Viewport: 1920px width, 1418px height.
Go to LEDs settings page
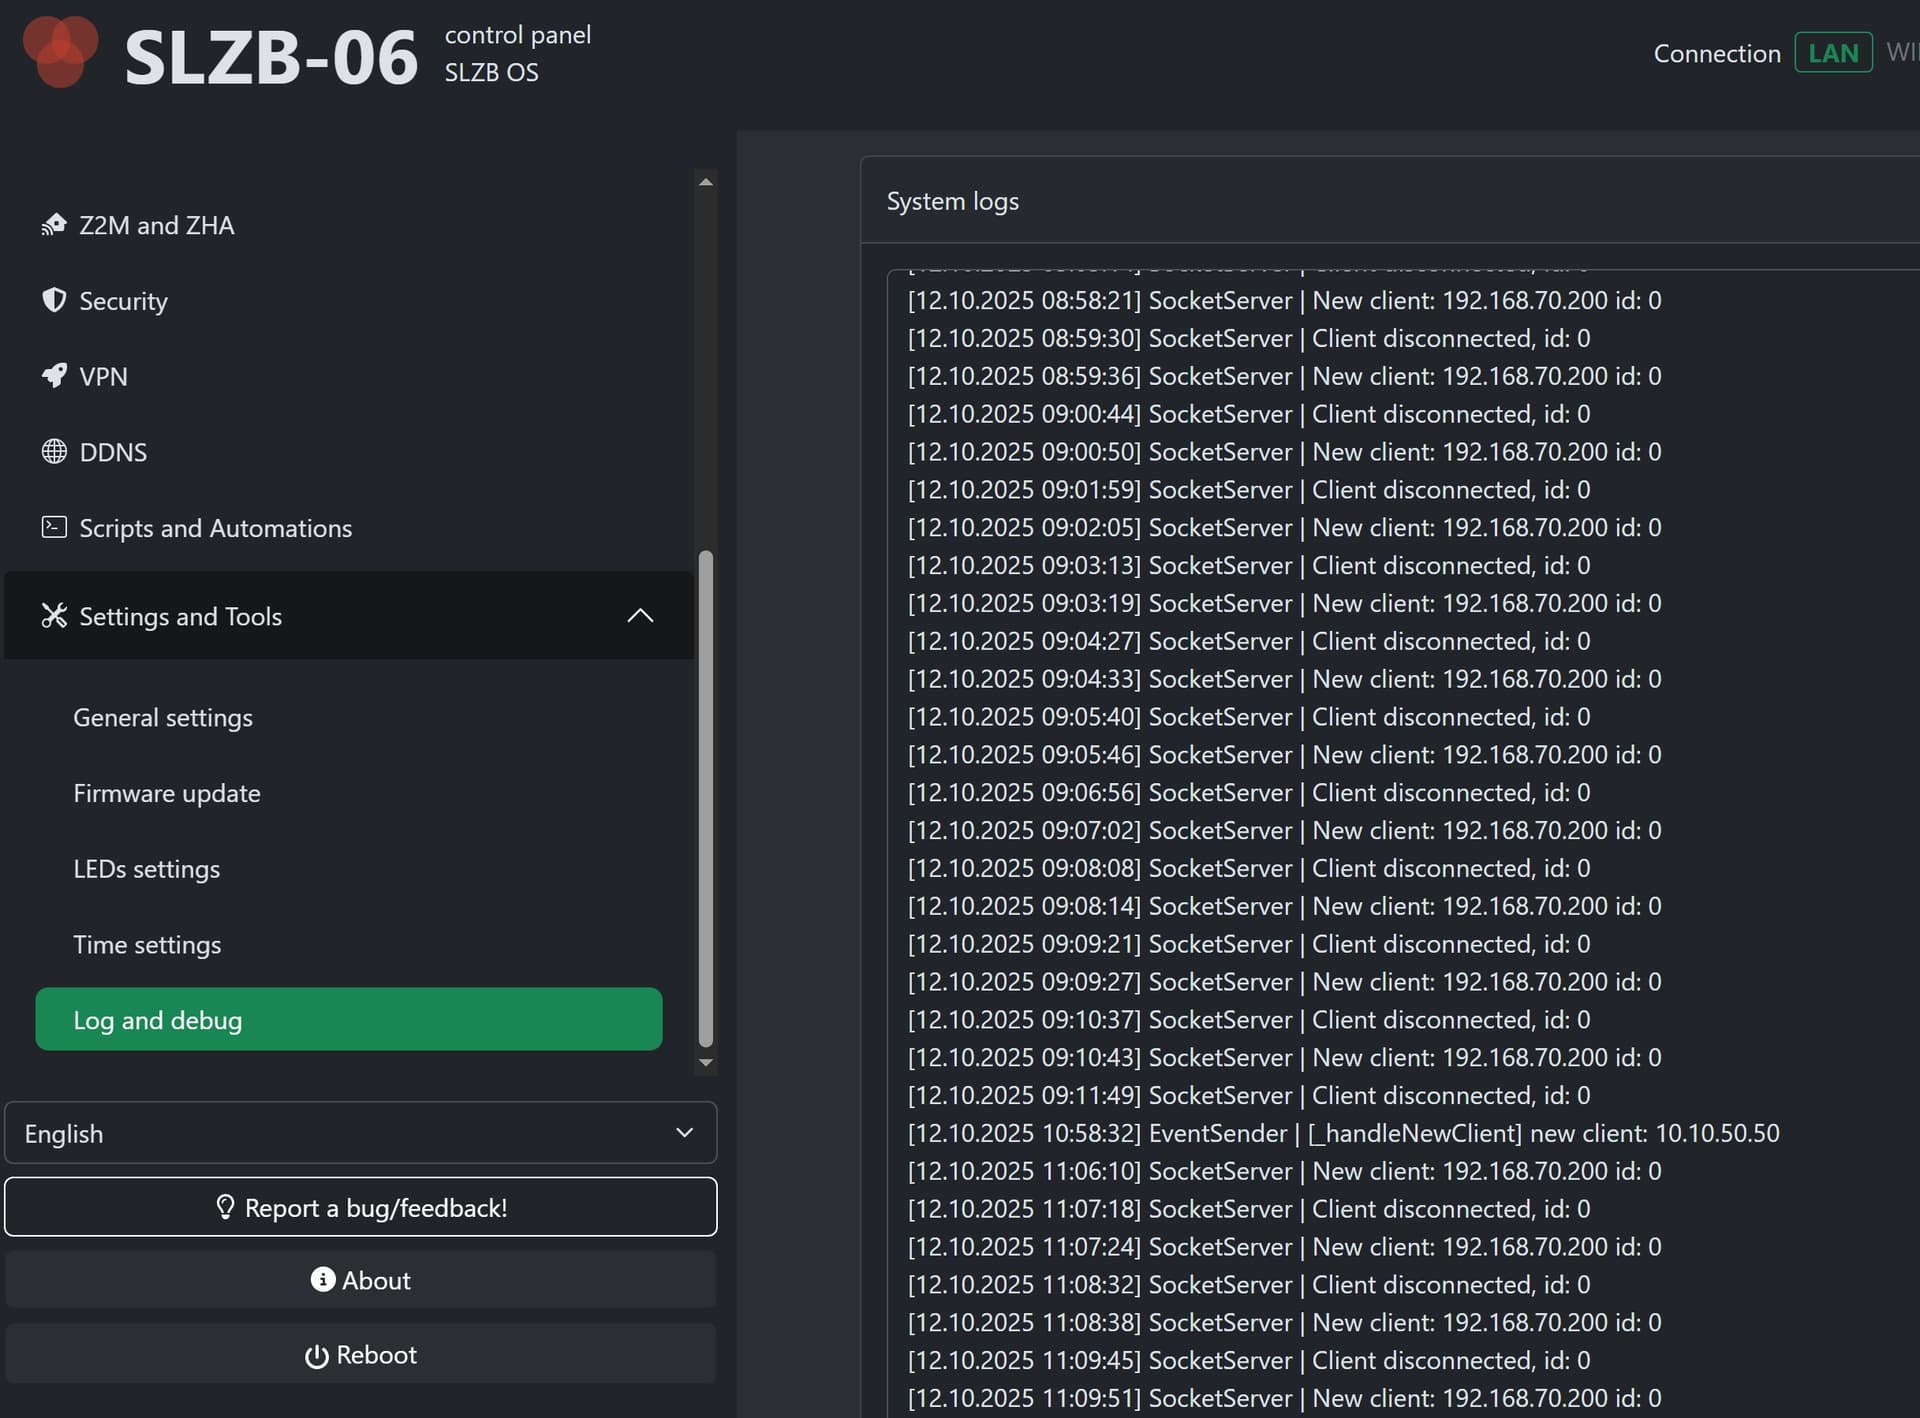coord(147,869)
